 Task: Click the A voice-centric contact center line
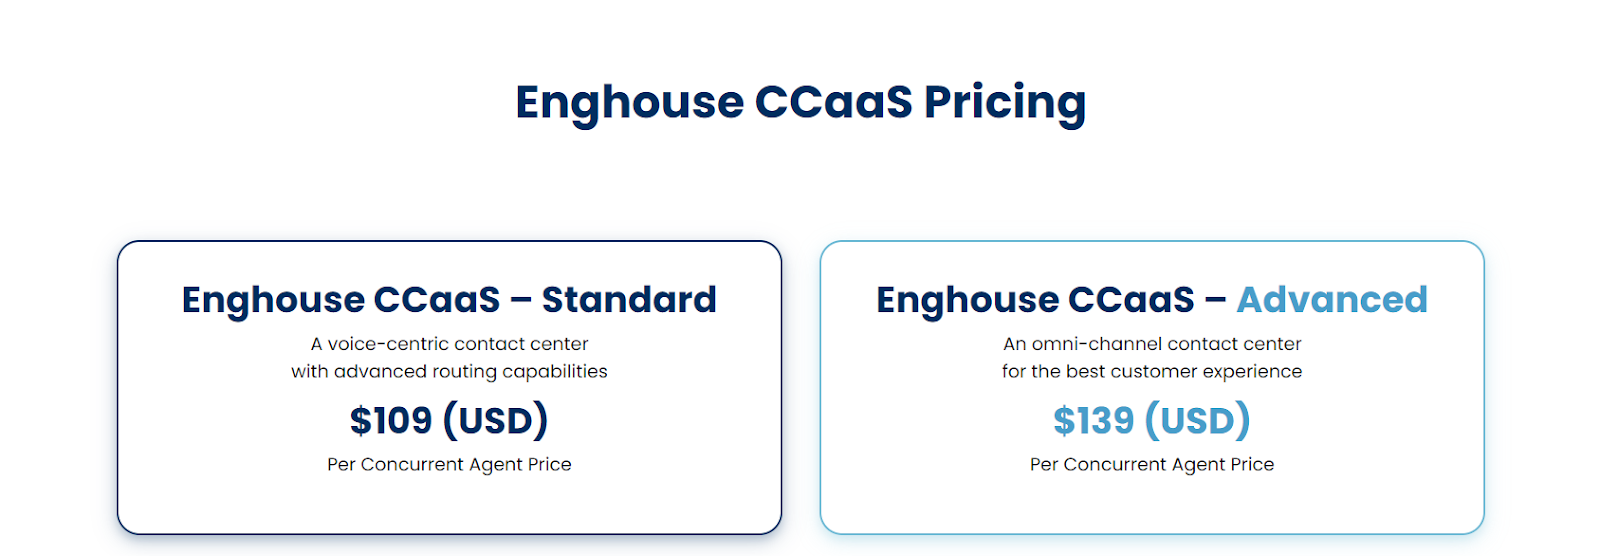pos(449,344)
